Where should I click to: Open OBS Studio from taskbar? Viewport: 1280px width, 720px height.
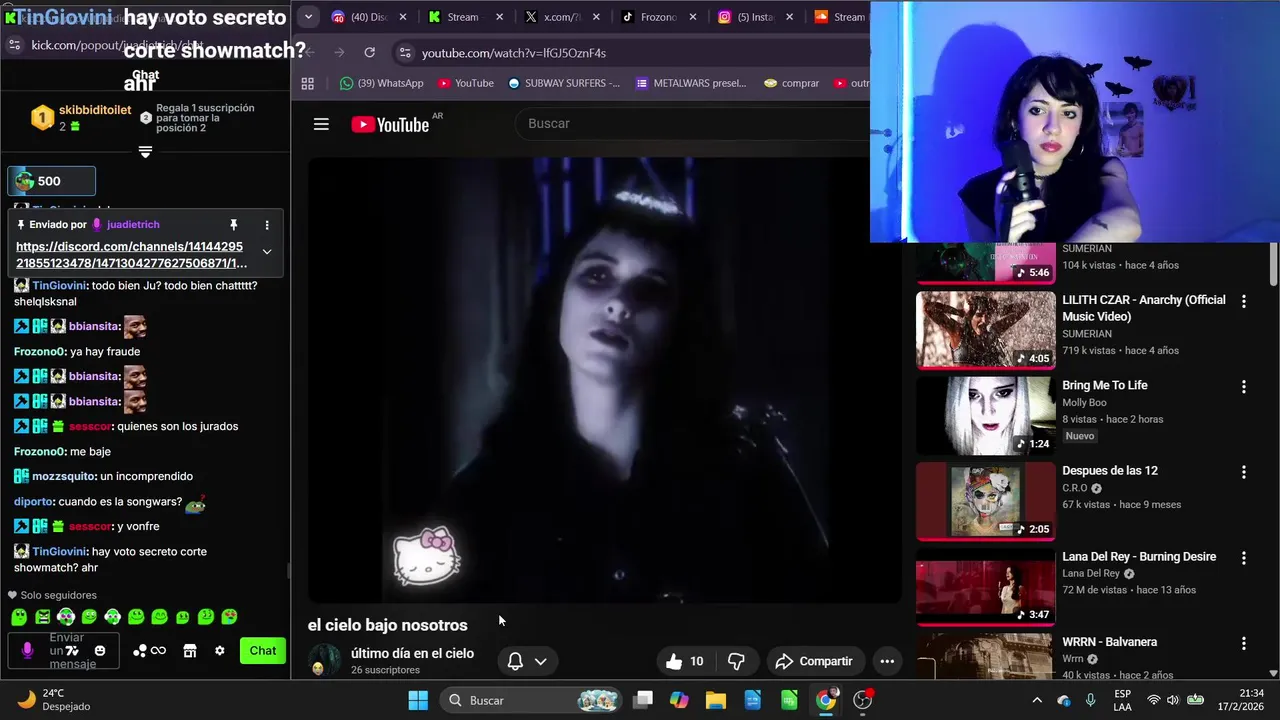[x=863, y=700]
